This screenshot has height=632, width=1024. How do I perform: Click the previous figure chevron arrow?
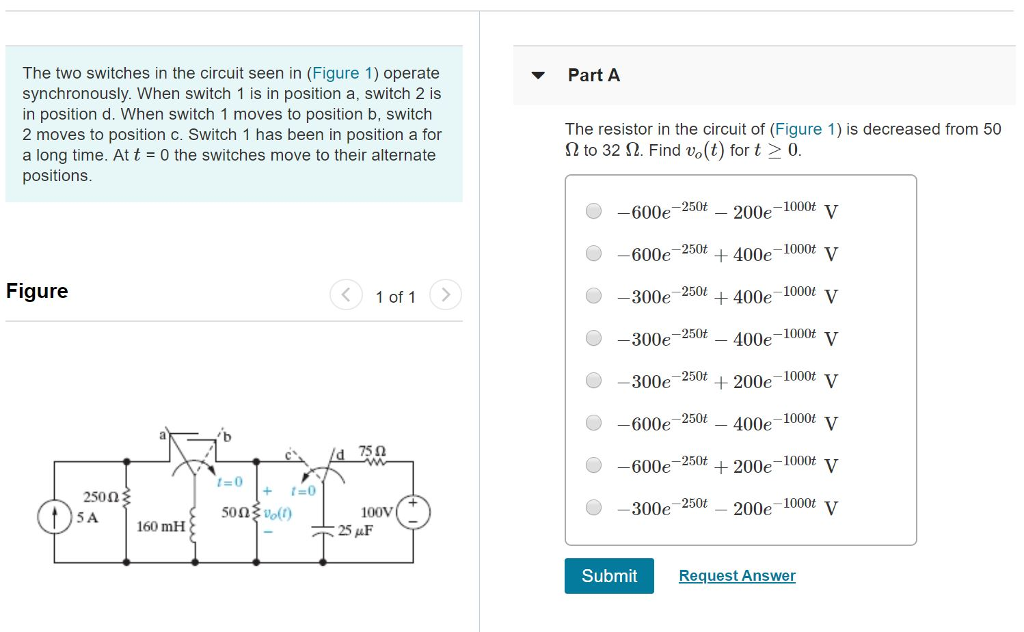pyautogui.click(x=346, y=295)
